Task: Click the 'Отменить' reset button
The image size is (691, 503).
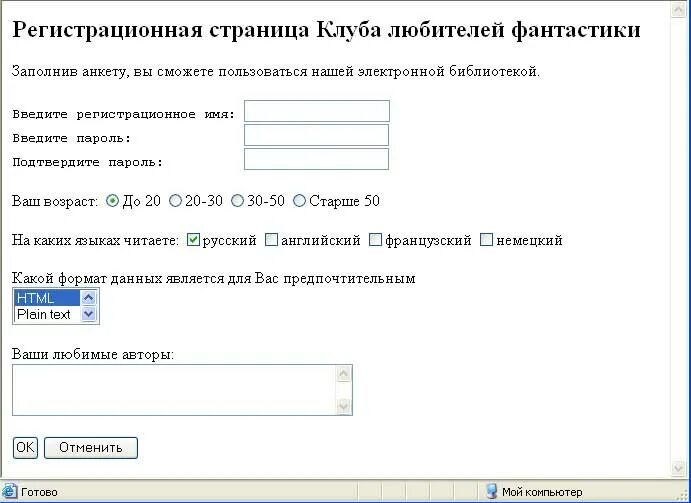Action: (91, 448)
